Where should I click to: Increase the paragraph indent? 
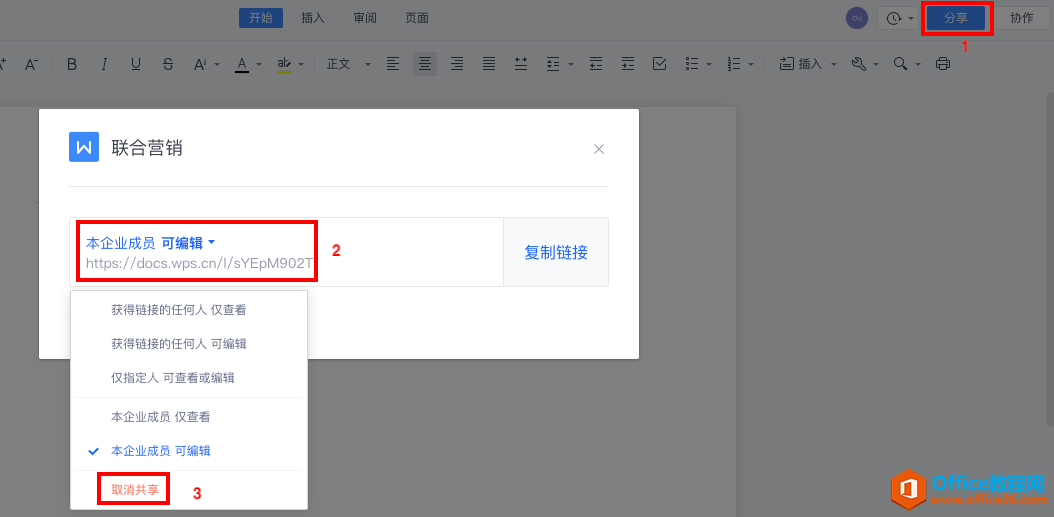point(628,64)
